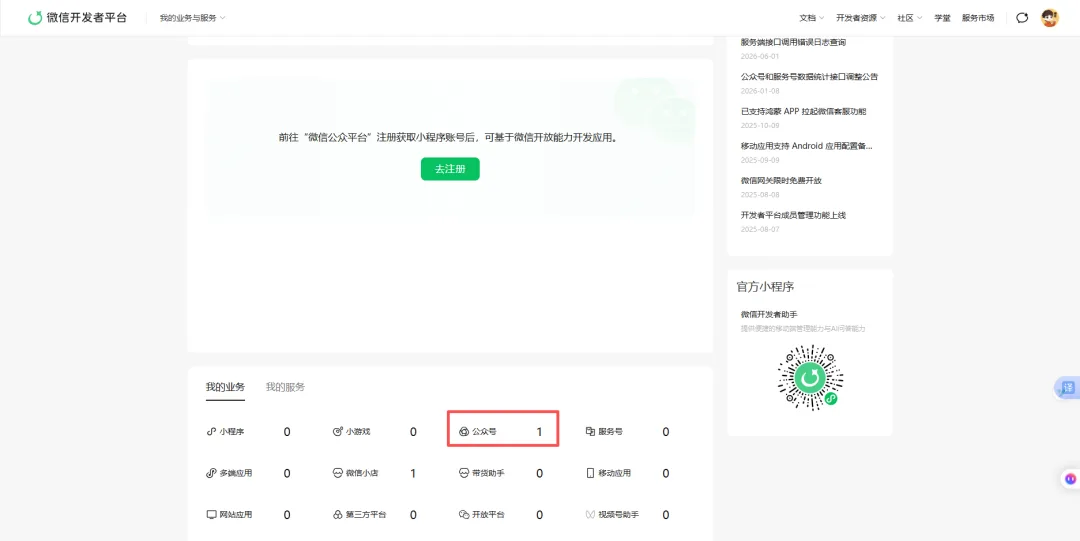Click the count 0 beside 小程序
Screen dimensions: 1080x541
coord(287,432)
